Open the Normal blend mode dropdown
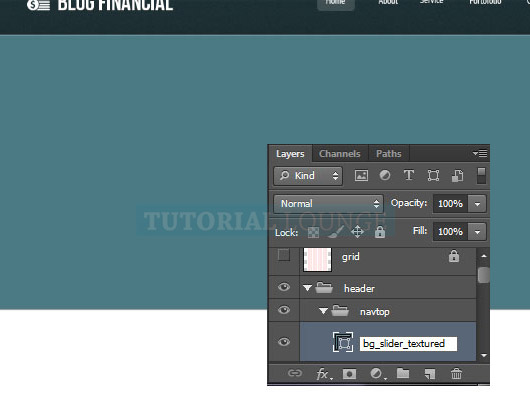 [328, 204]
